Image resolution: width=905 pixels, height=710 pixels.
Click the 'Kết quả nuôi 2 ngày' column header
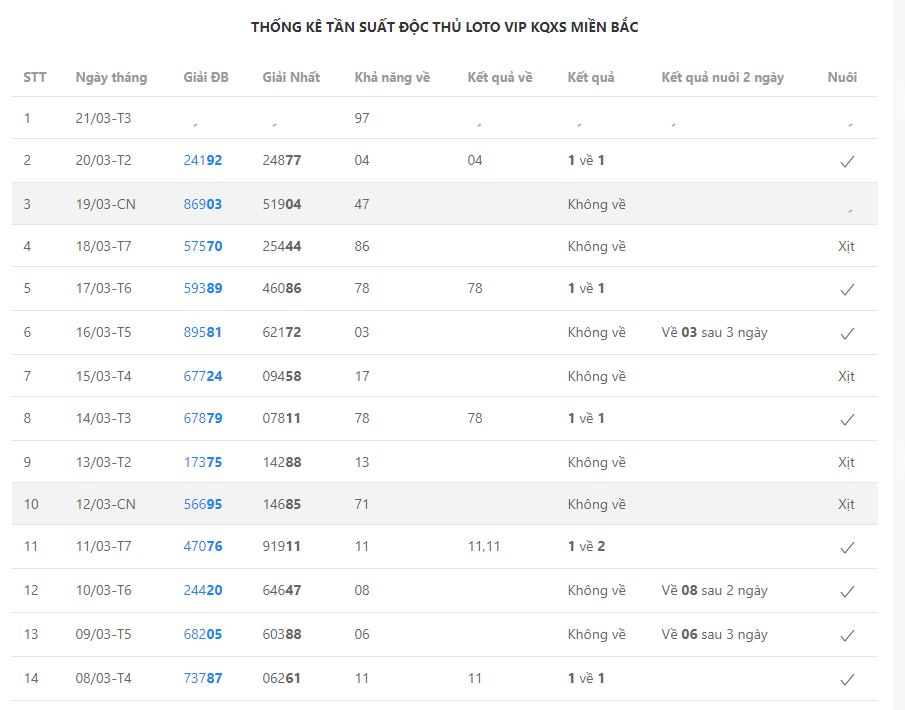pyautogui.click(x=722, y=77)
